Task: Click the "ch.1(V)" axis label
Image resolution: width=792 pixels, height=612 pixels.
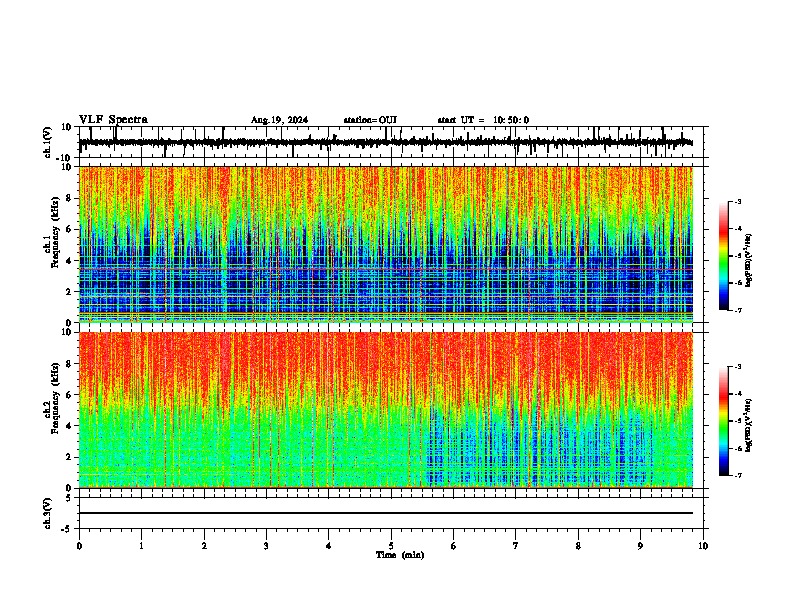Action: (x=48, y=142)
